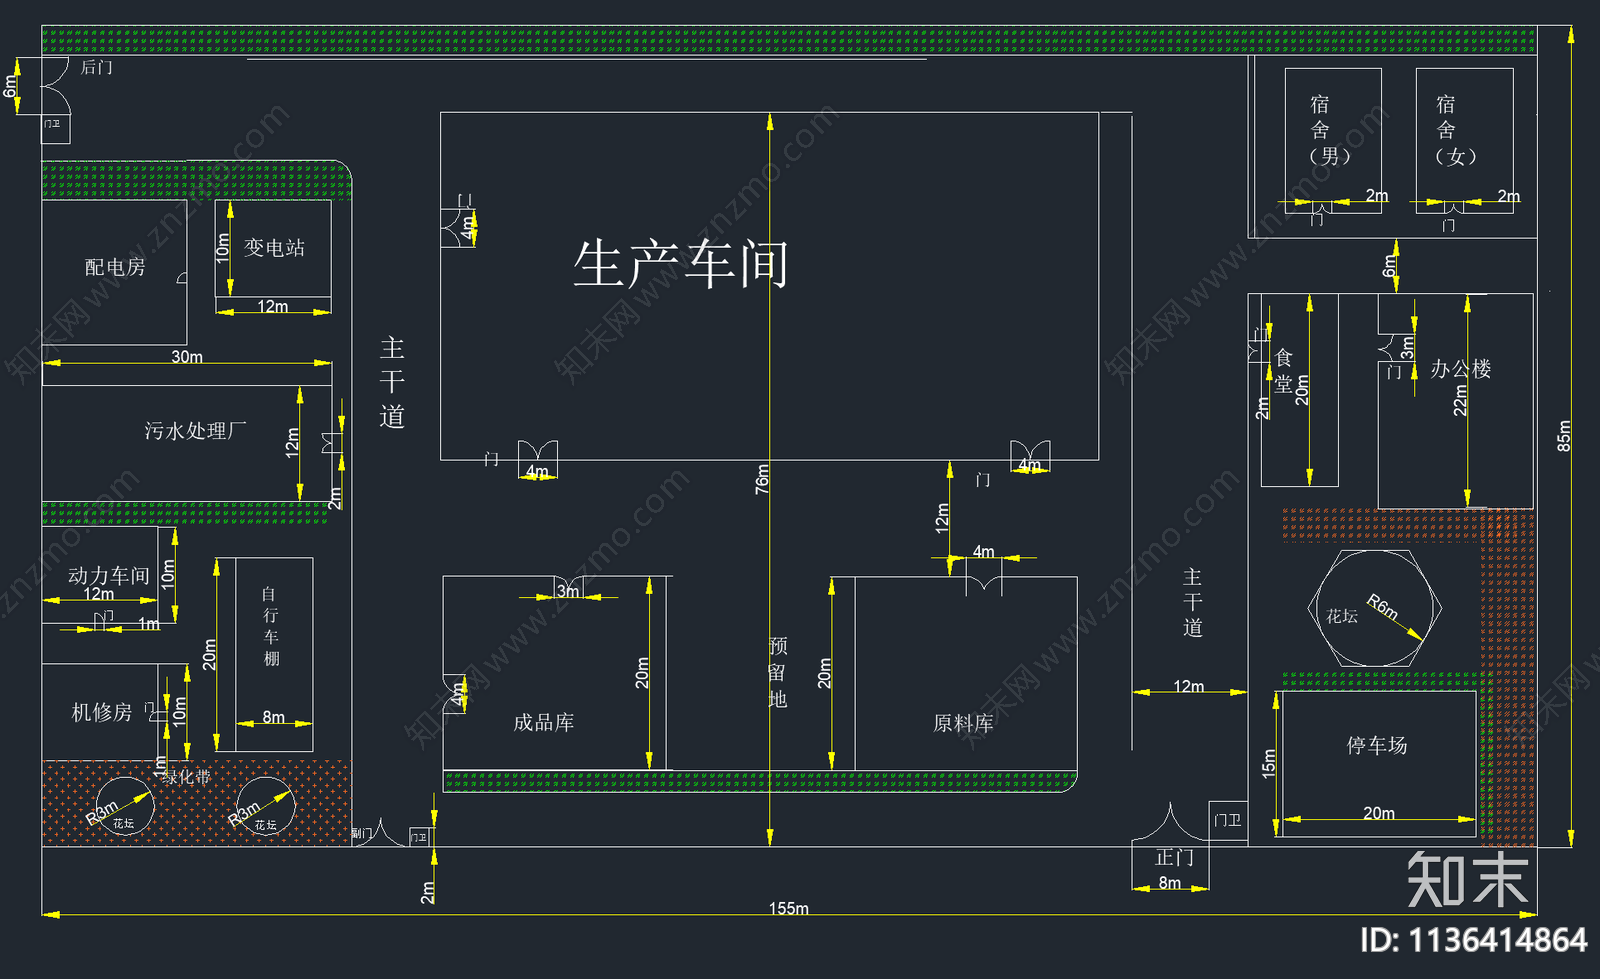The image size is (1600, 979).
Task: Click the 变电站 label
Action: coord(274,248)
